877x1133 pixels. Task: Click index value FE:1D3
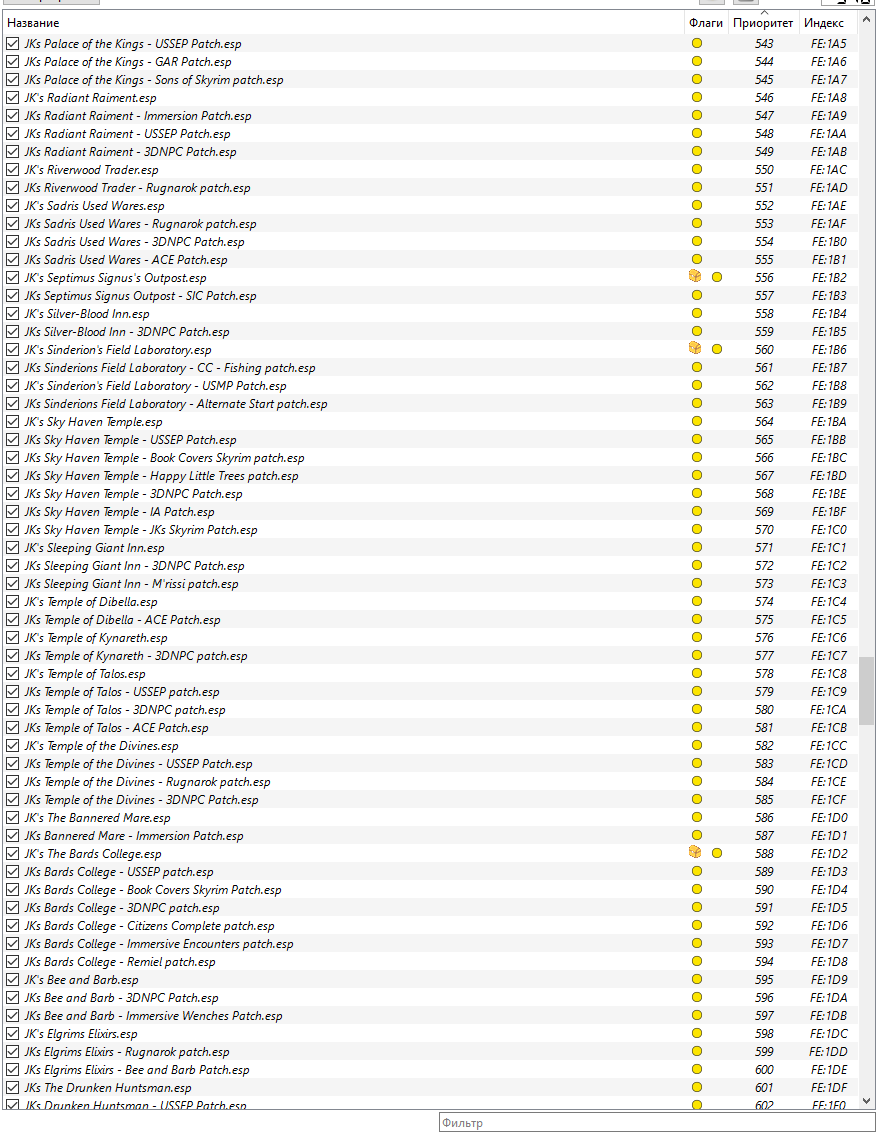pos(829,871)
